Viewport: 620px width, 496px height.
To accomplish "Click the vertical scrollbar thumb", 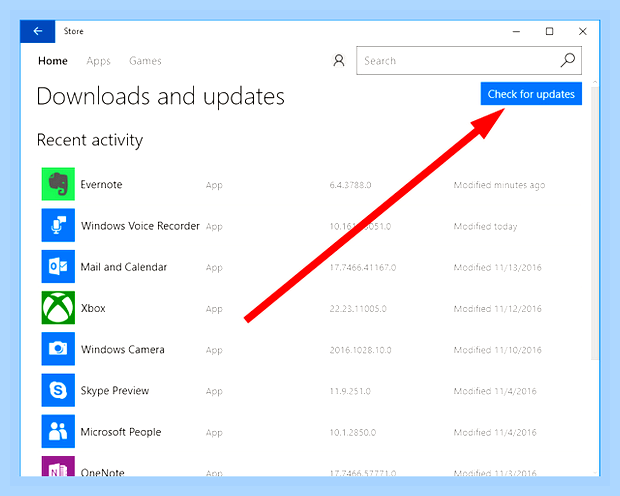I will (595, 223).
